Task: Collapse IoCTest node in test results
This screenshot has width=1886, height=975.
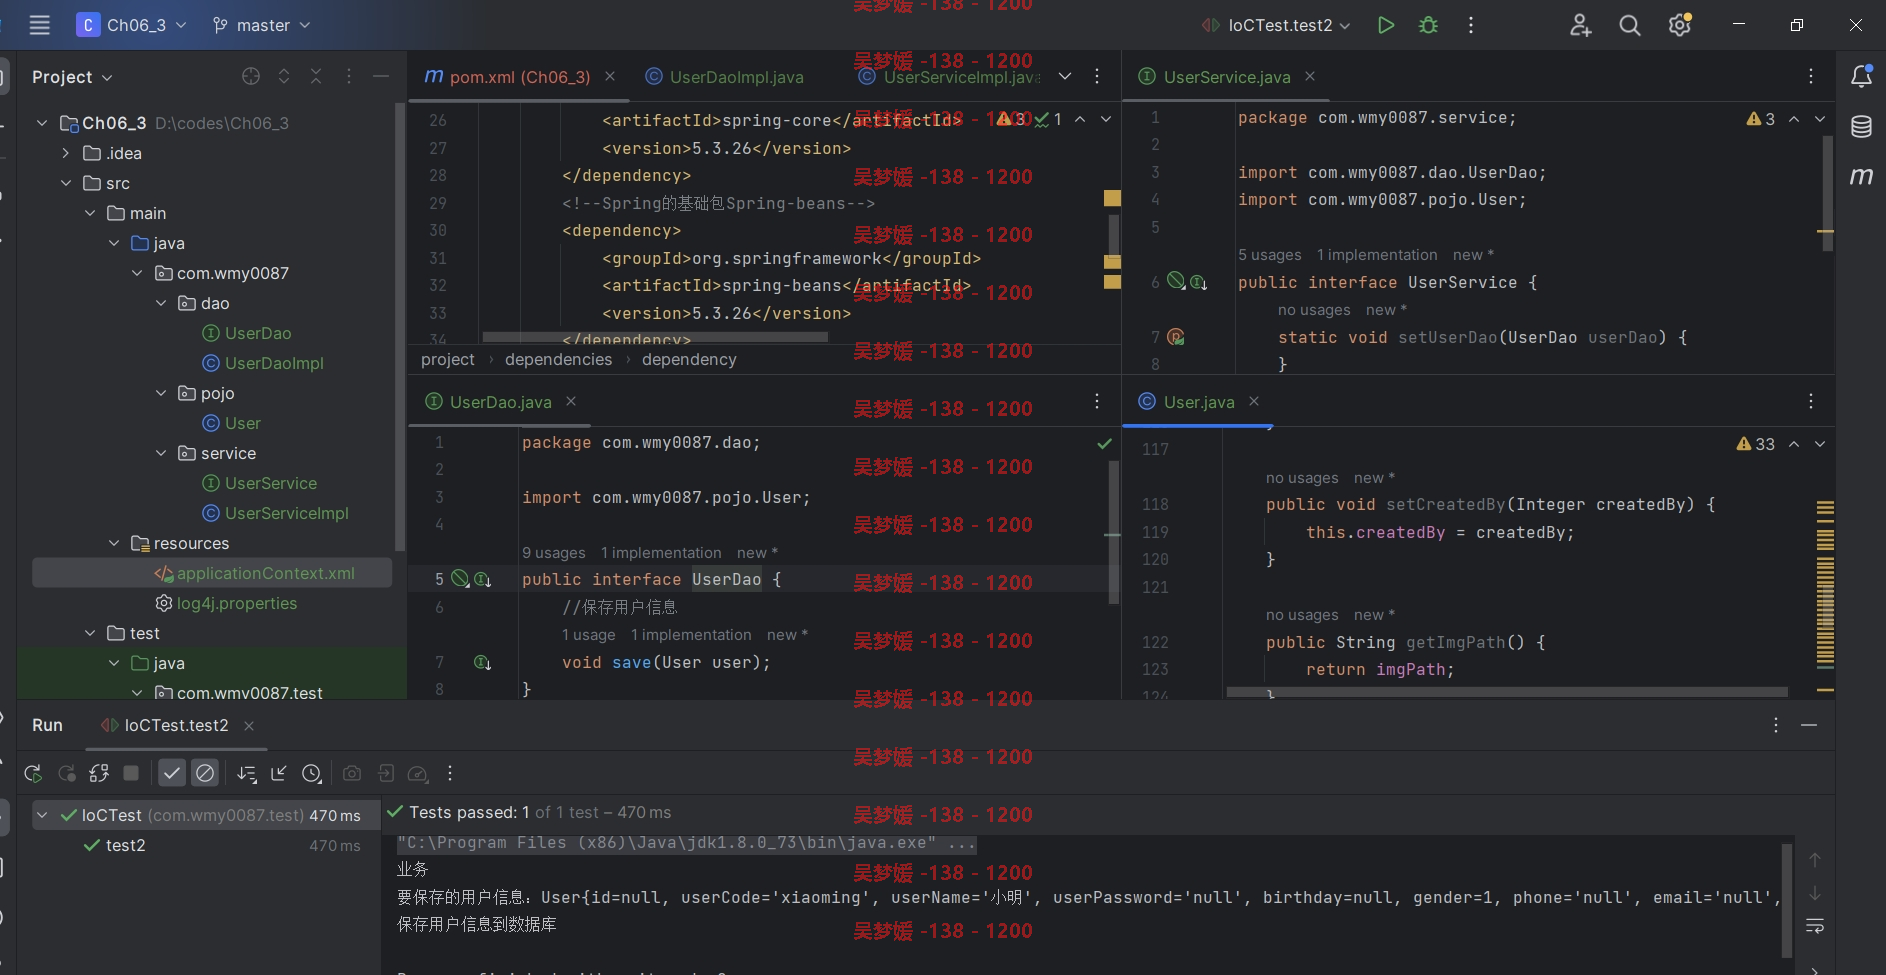Action: point(42,815)
